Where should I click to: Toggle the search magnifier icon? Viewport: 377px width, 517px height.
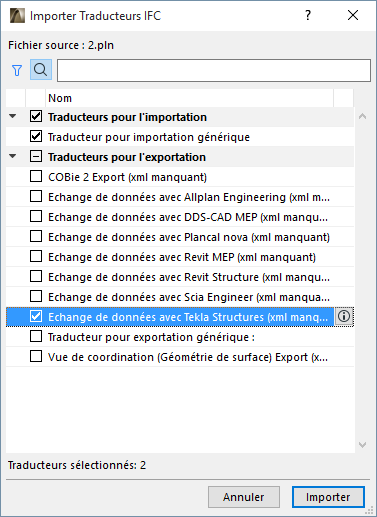tap(41, 70)
